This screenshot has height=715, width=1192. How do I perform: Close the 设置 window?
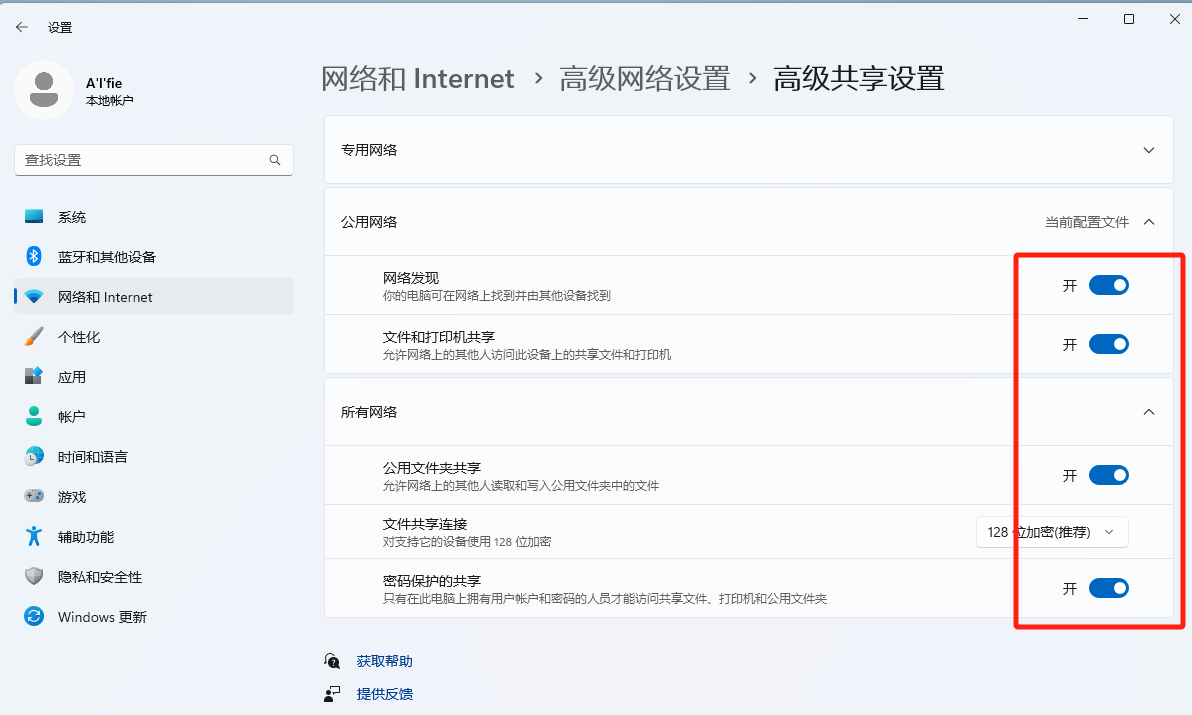[x=1175, y=19]
